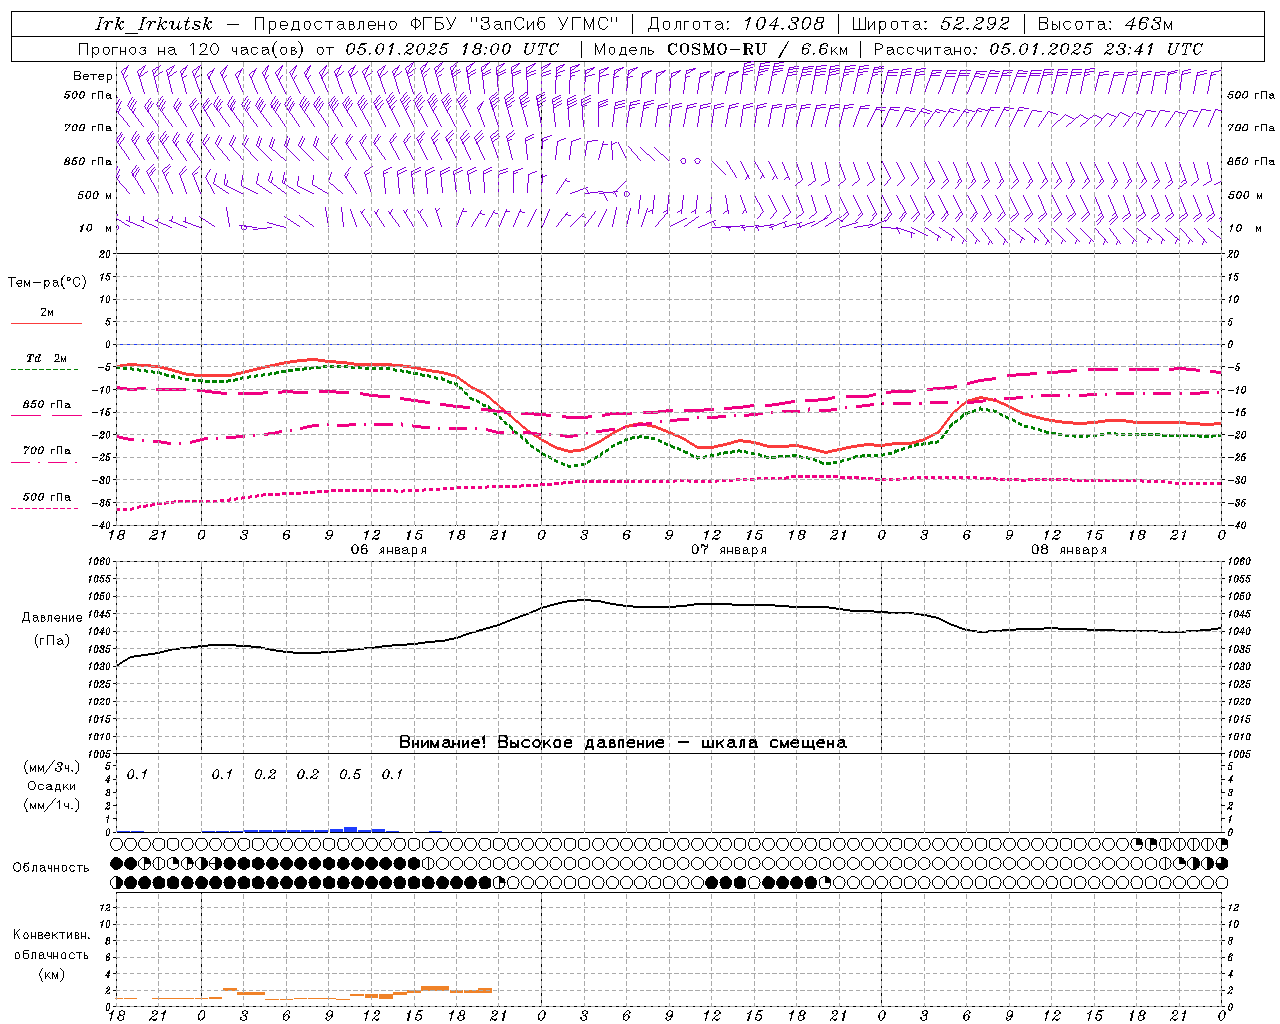The width and height of the screenshot is (1280, 1024).
Task: Click the 07 января date label
Action: tap(729, 550)
